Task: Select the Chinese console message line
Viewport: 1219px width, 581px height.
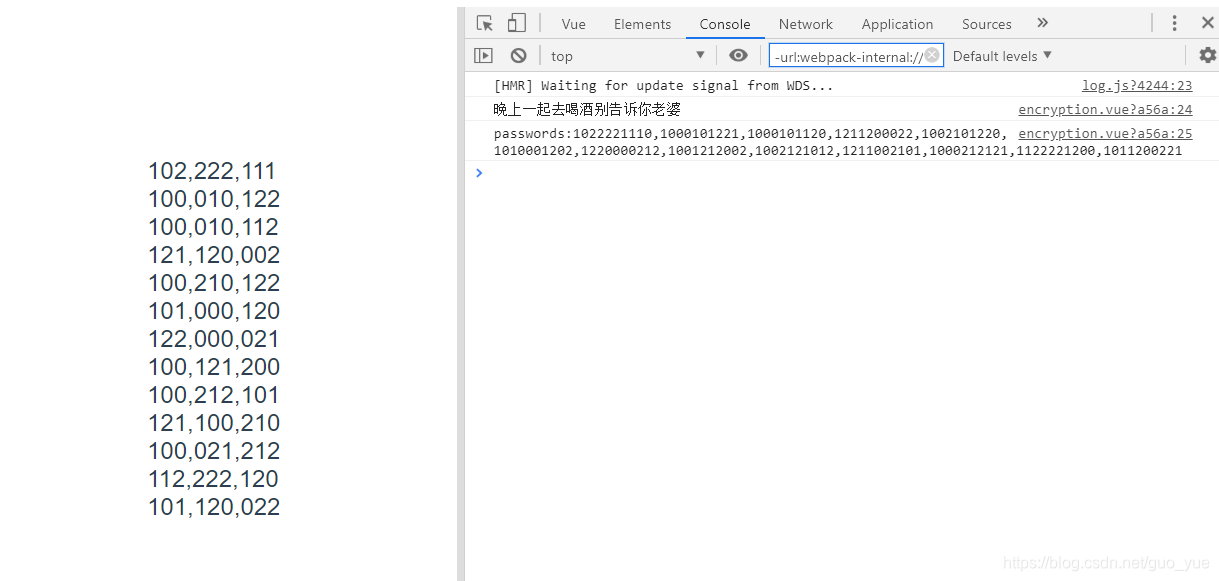Action: click(x=587, y=110)
